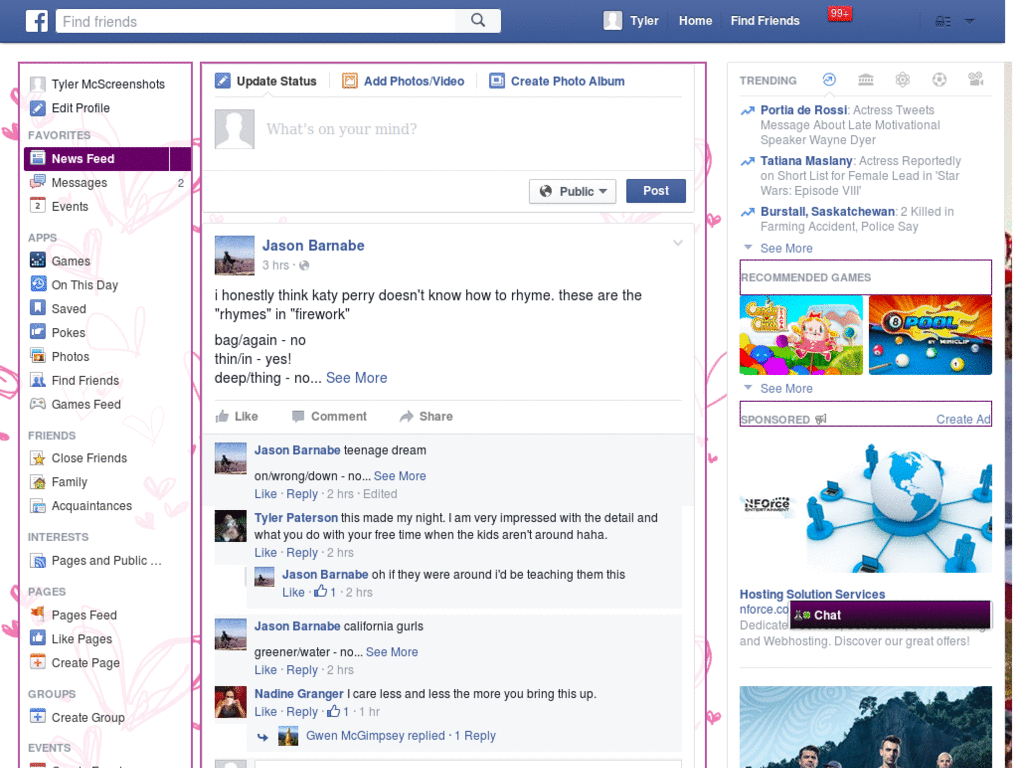Click the Facebook logo icon
This screenshot has height=768, width=1024.
coord(37,21)
